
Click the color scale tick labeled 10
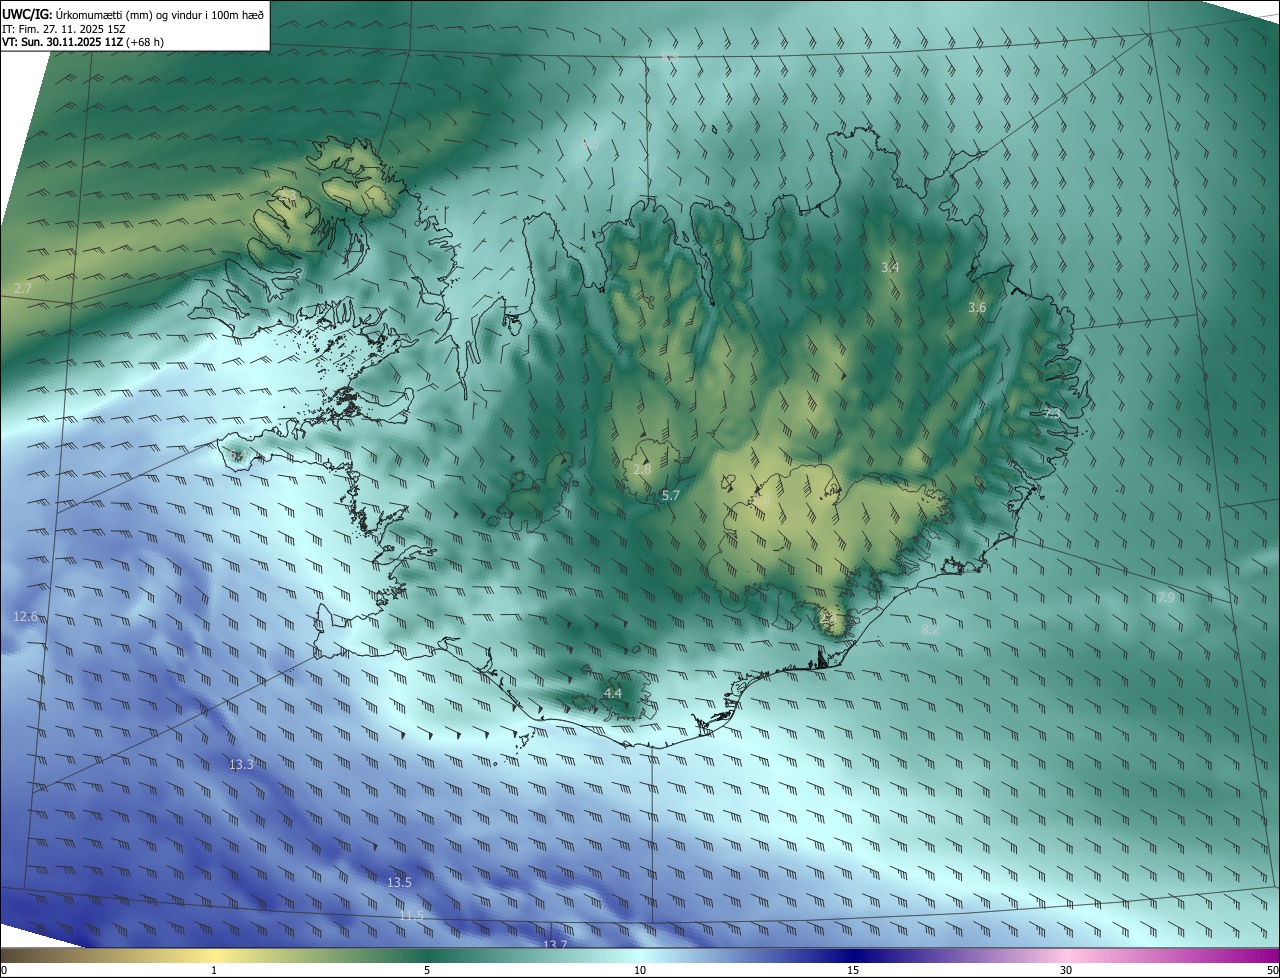tap(640, 970)
